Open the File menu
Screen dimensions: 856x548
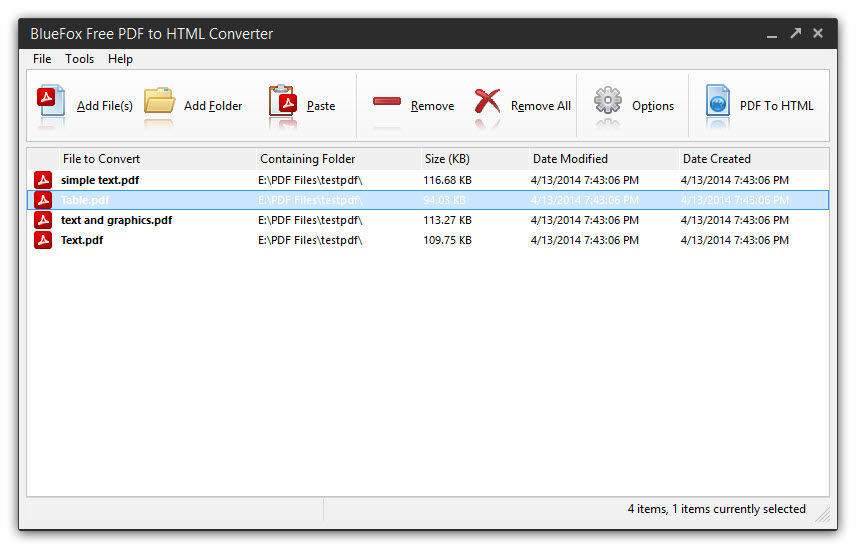pyautogui.click(x=42, y=59)
